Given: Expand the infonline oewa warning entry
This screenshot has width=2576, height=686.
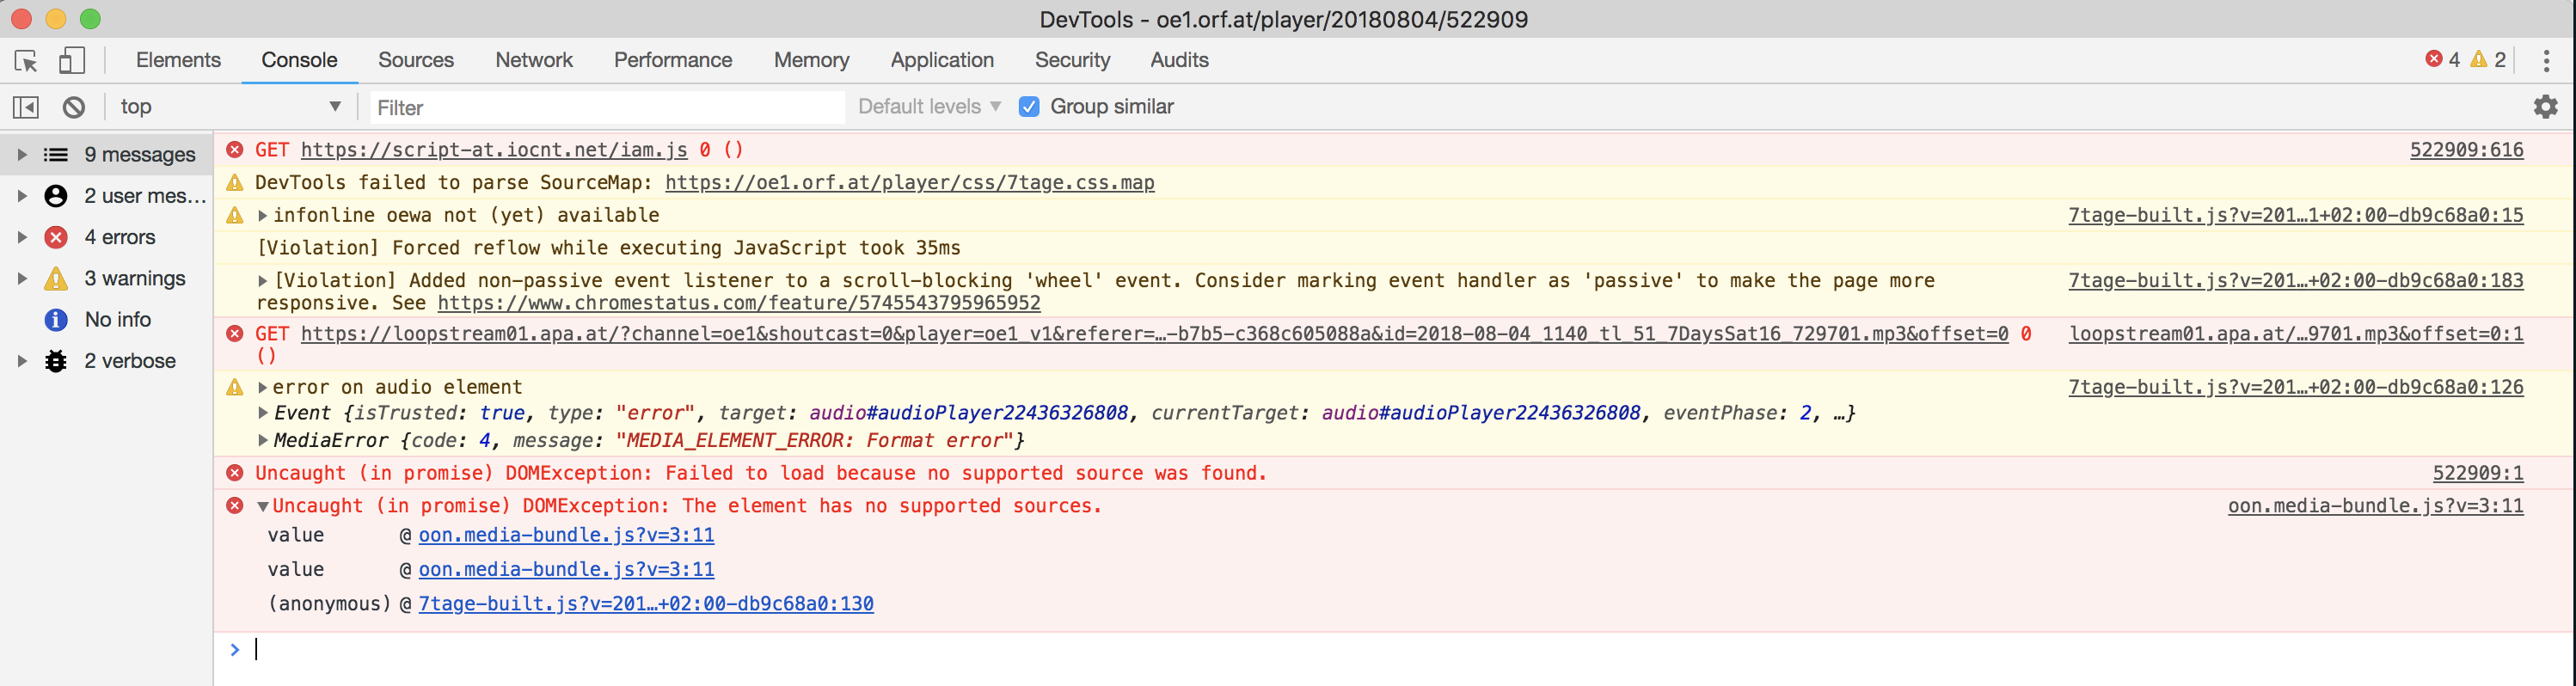Looking at the screenshot, I should 263,216.
